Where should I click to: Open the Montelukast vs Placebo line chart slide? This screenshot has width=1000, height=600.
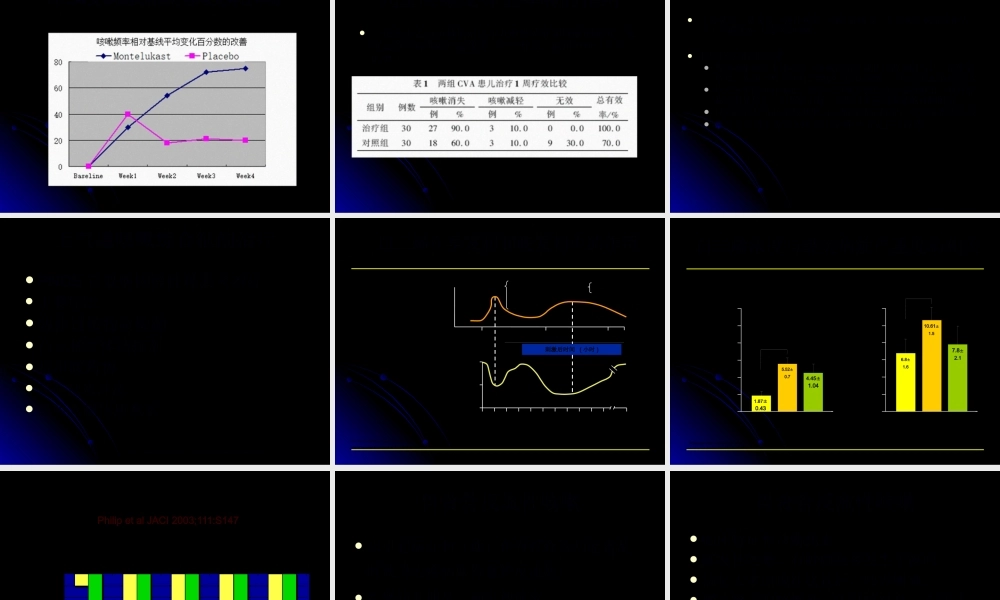[165, 106]
